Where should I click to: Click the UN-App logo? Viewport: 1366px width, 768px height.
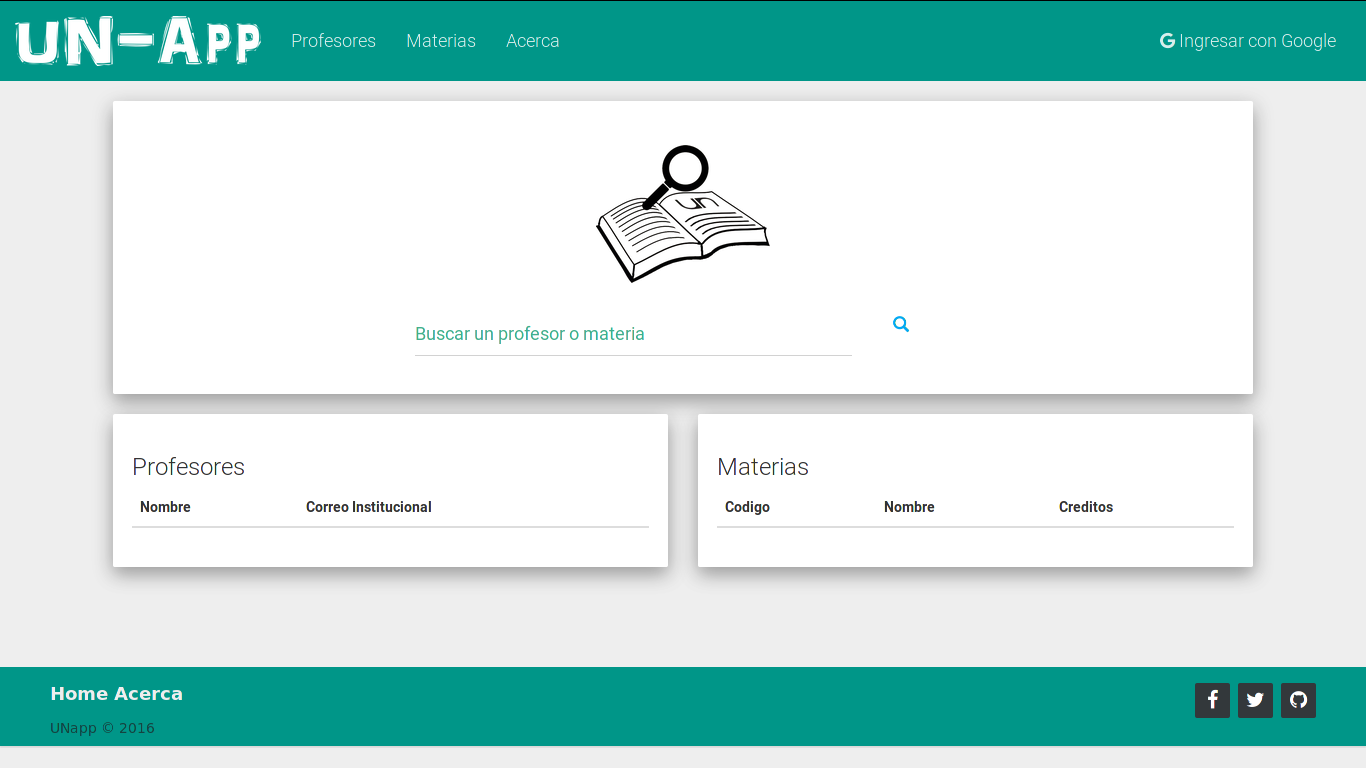click(x=138, y=41)
